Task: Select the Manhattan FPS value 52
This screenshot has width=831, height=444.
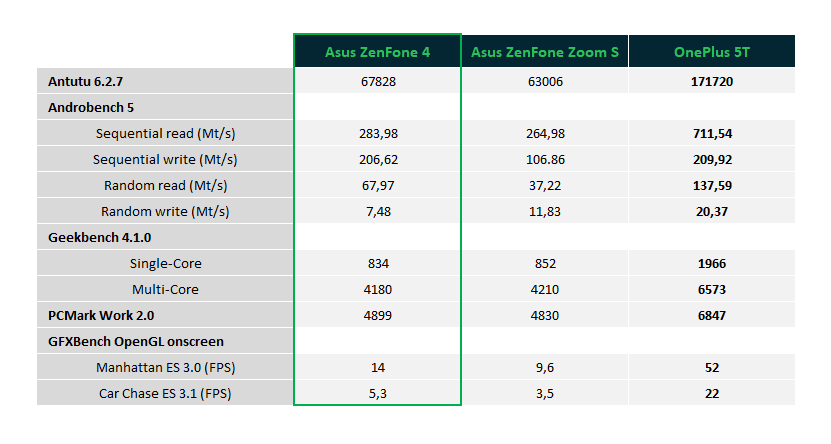Action: [x=712, y=367]
